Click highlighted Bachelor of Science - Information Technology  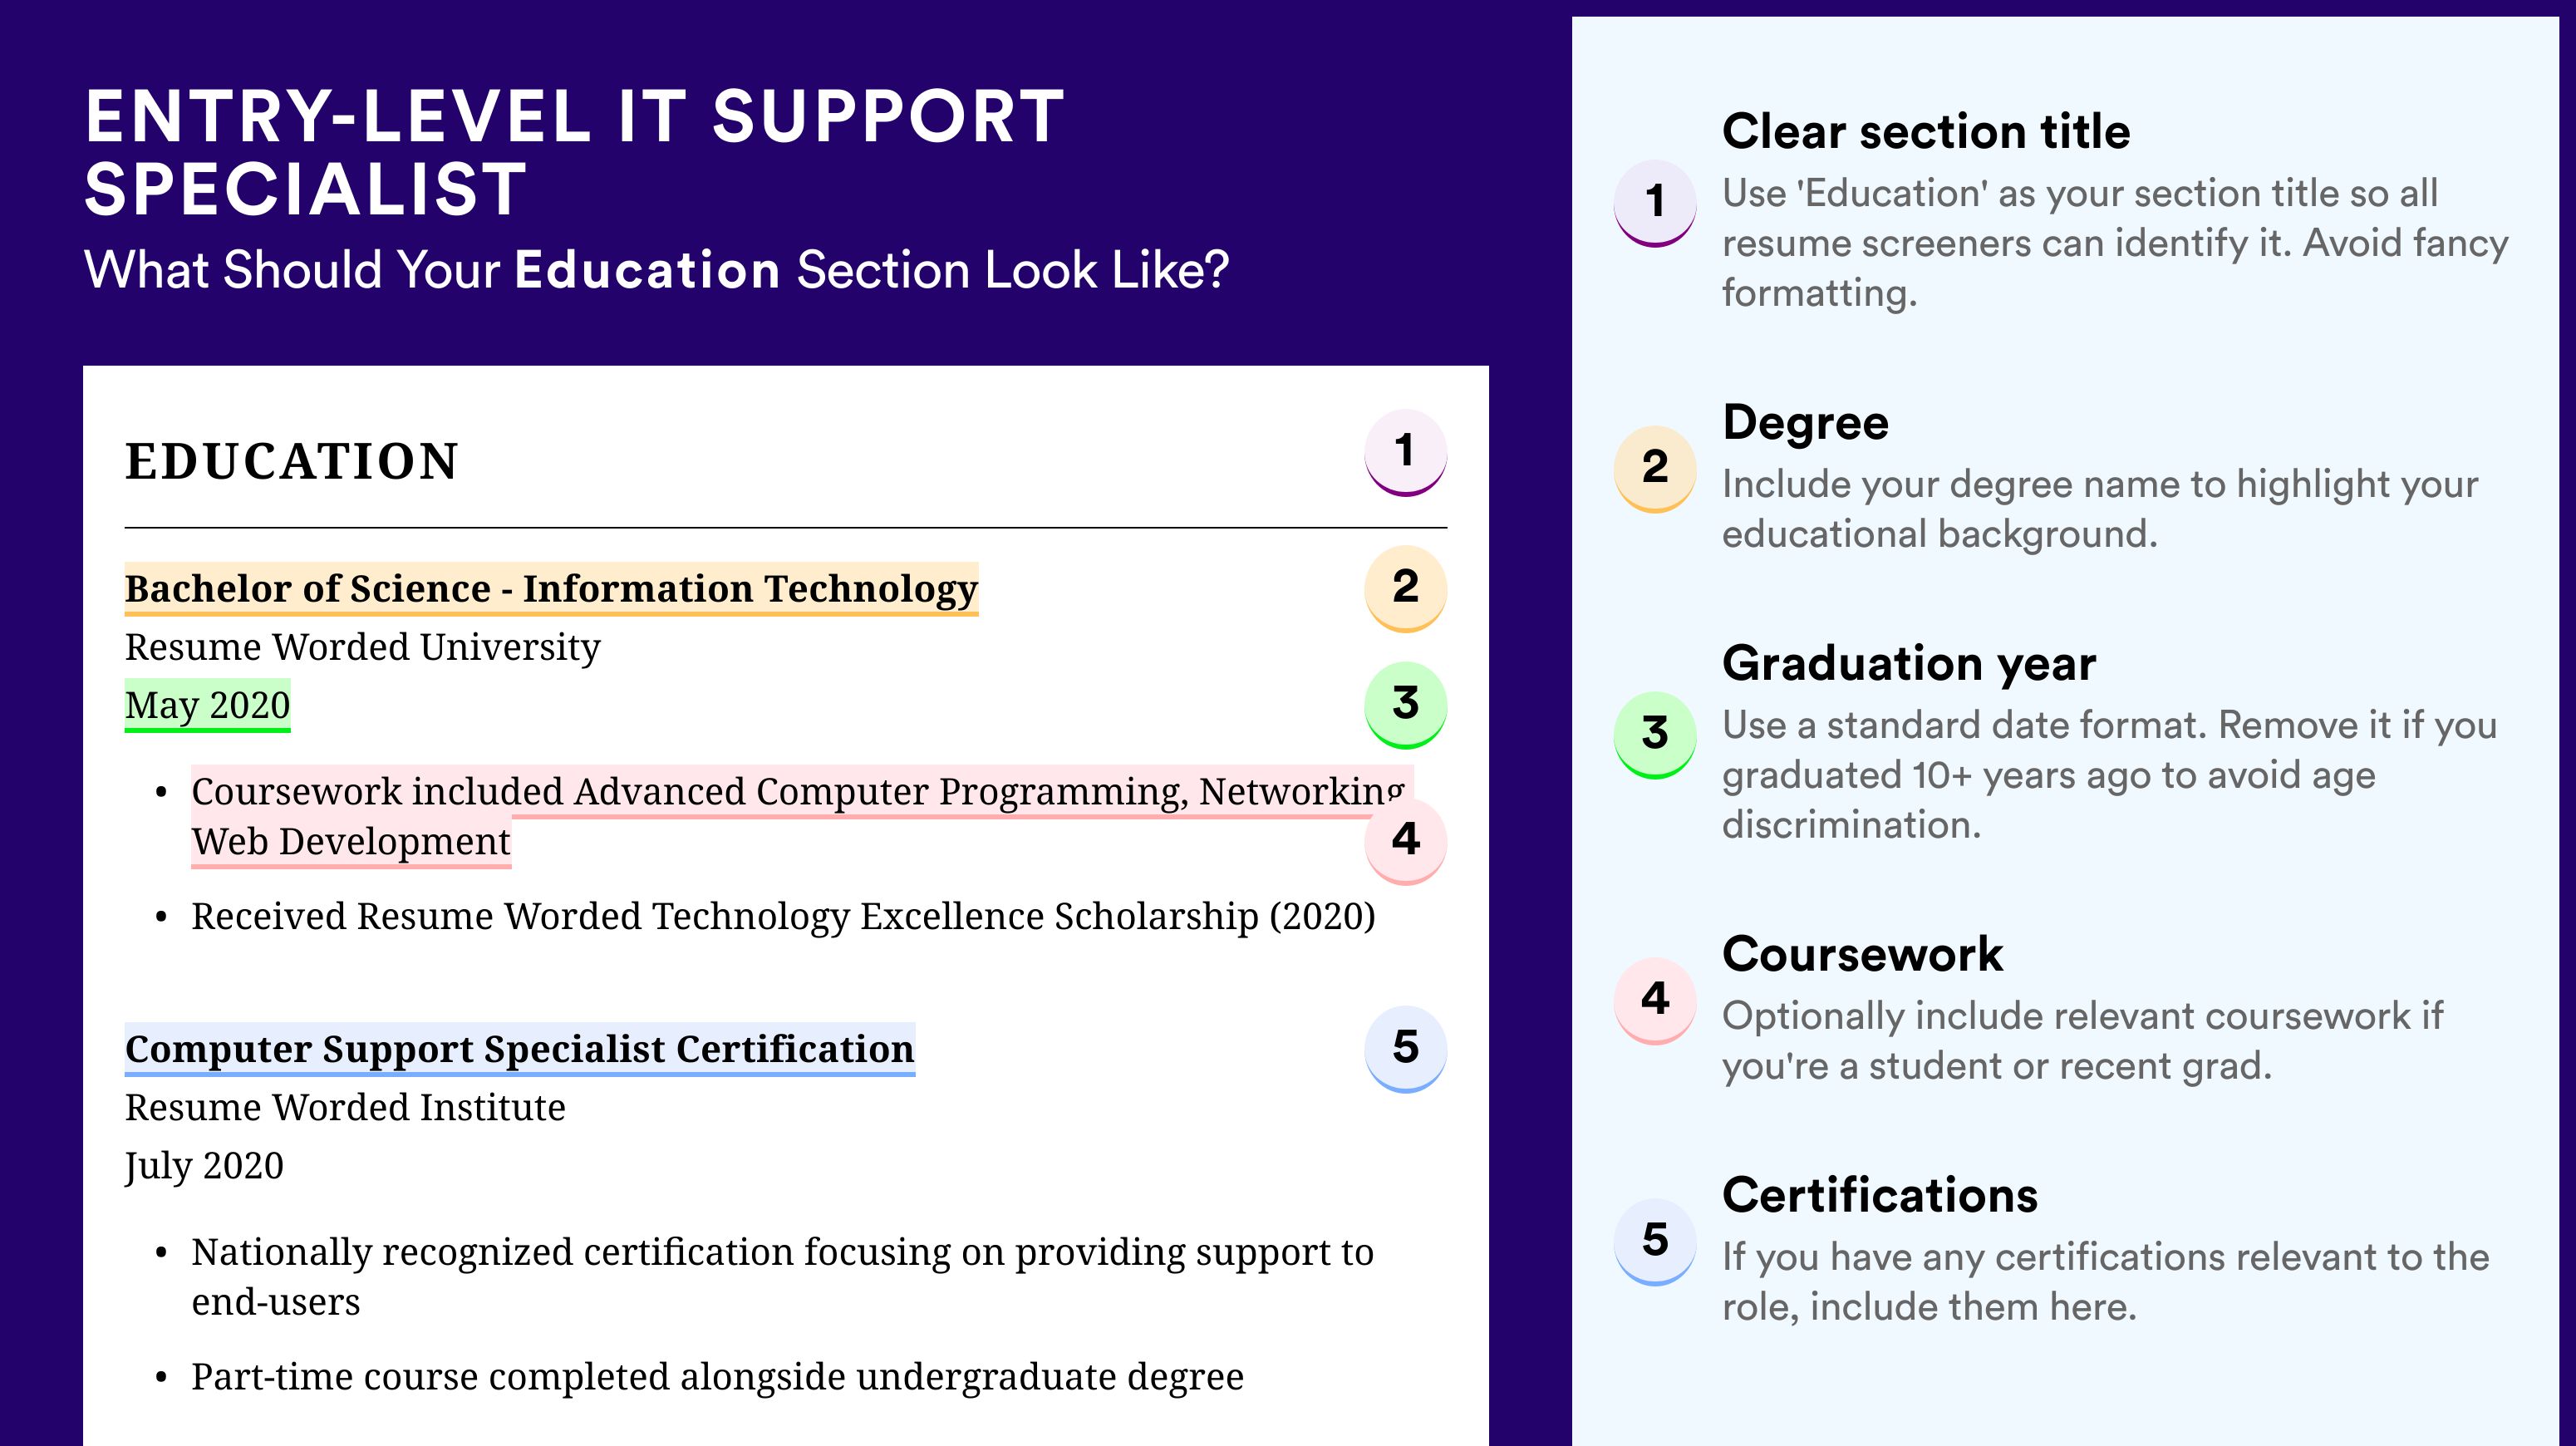pyautogui.click(x=551, y=589)
